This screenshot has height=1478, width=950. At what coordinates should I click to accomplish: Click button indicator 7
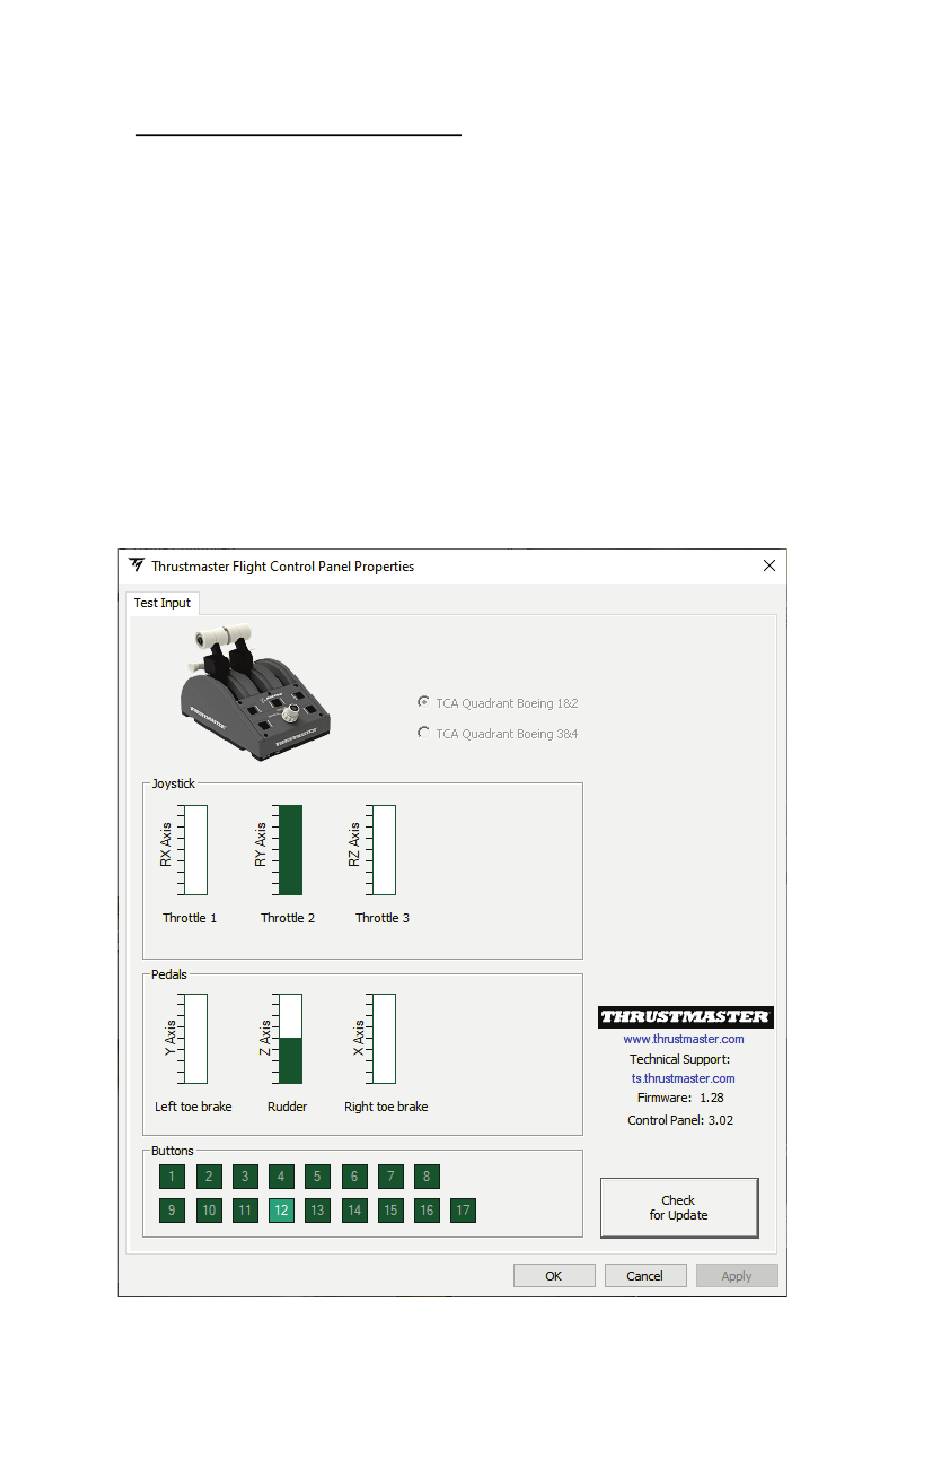(x=390, y=1176)
